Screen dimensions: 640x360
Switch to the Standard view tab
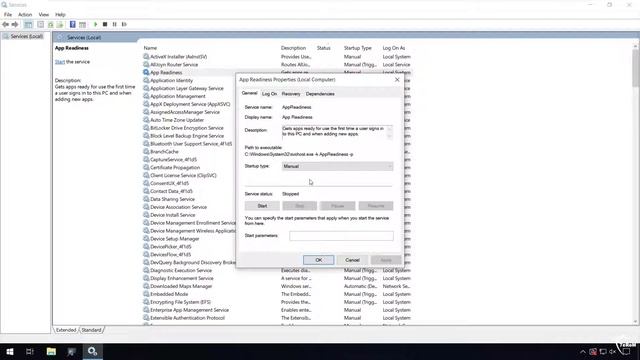pyautogui.click(x=91, y=330)
